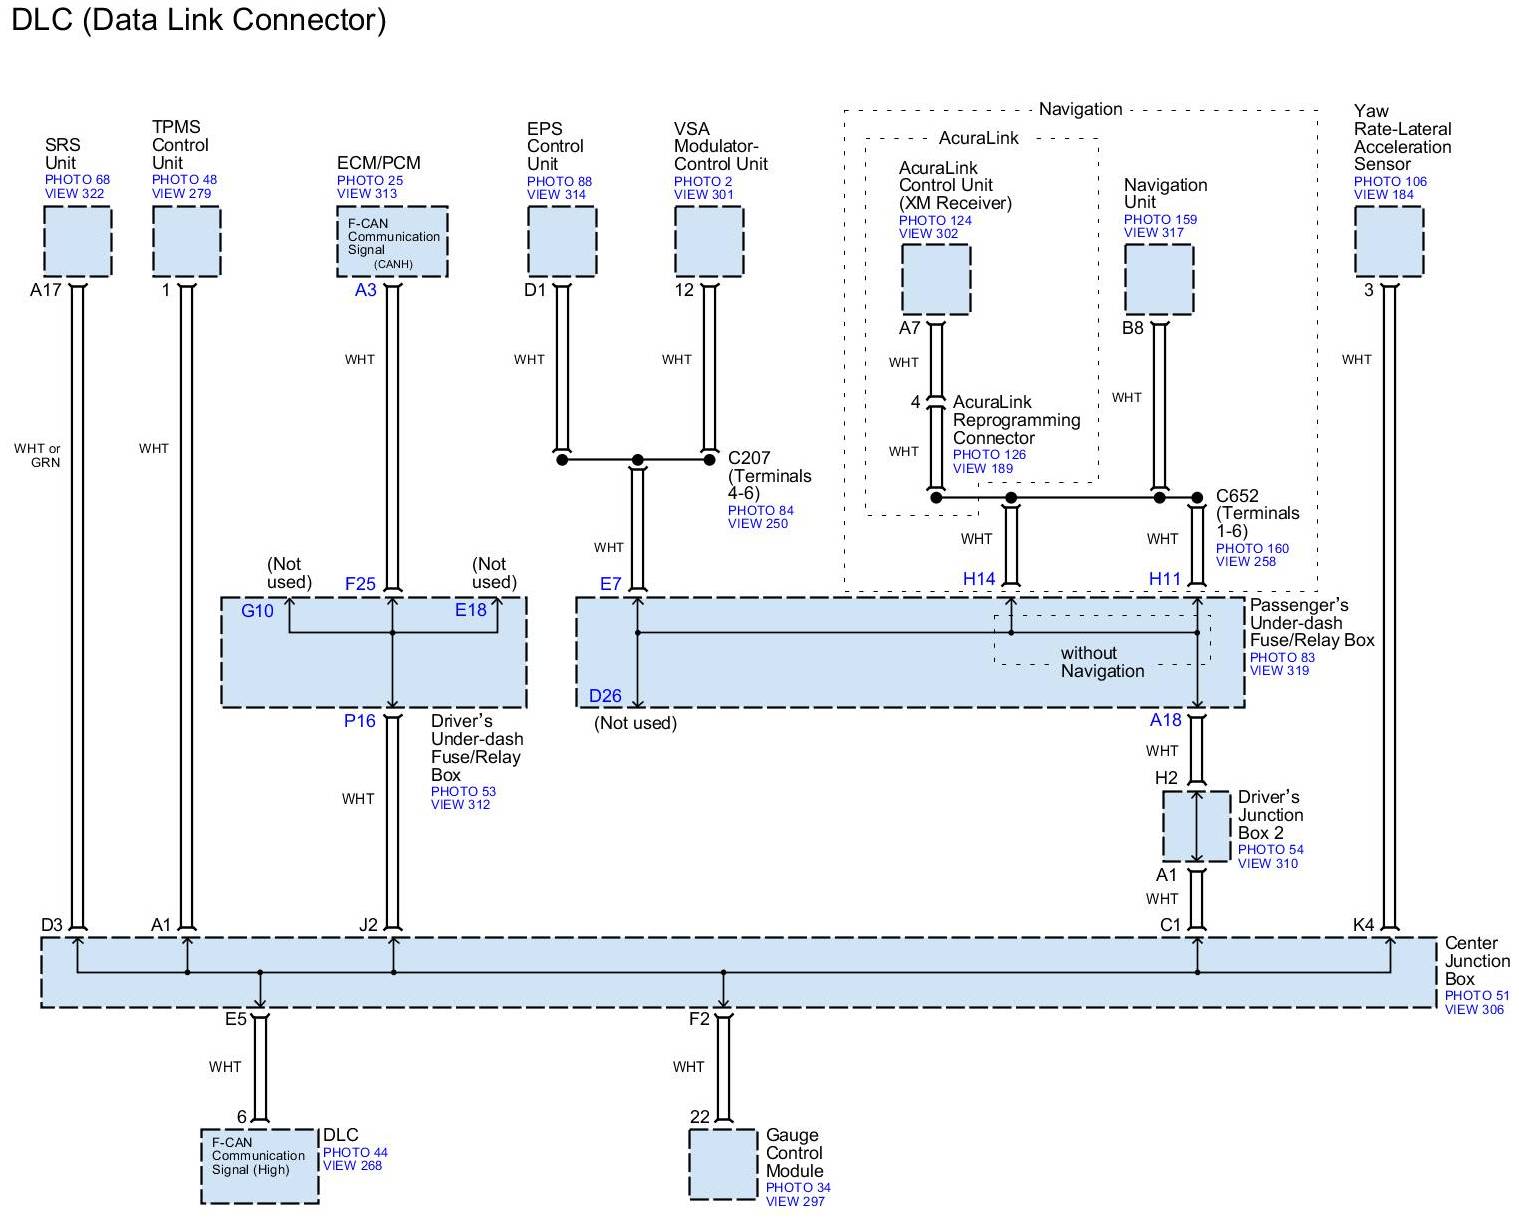1519x1223 pixels.
Task: Click PHOTO 126 for AcuraLink Reprogramming Connector
Action: tap(989, 455)
